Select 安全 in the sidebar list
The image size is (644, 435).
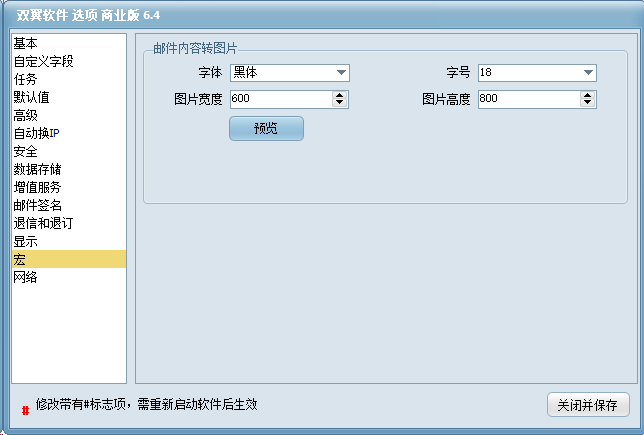(x=69, y=151)
